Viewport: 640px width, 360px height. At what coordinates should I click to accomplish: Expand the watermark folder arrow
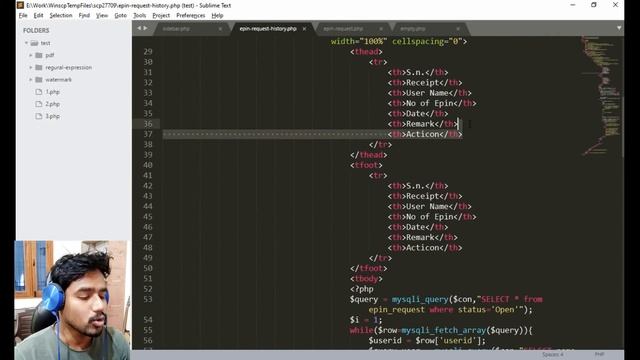[31, 80]
